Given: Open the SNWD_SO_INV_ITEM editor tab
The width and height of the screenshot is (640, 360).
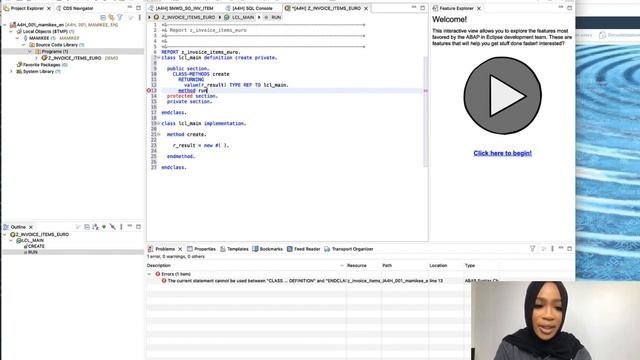Looking at the screenshot, I should pyautogui.click(x=181, y=8).
